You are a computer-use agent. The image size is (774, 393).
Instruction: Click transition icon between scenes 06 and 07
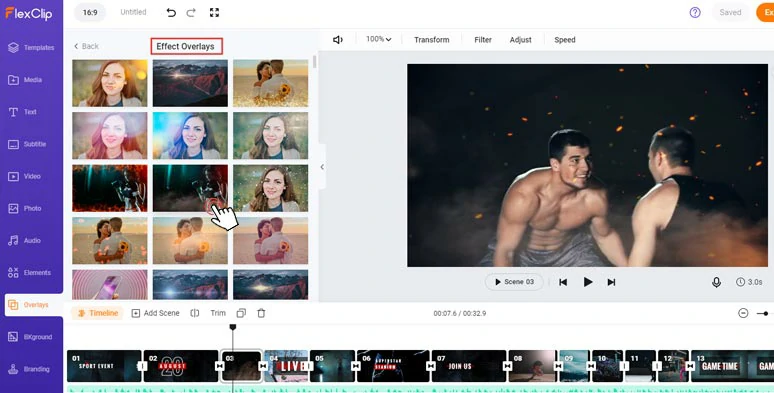pos(430,366)
